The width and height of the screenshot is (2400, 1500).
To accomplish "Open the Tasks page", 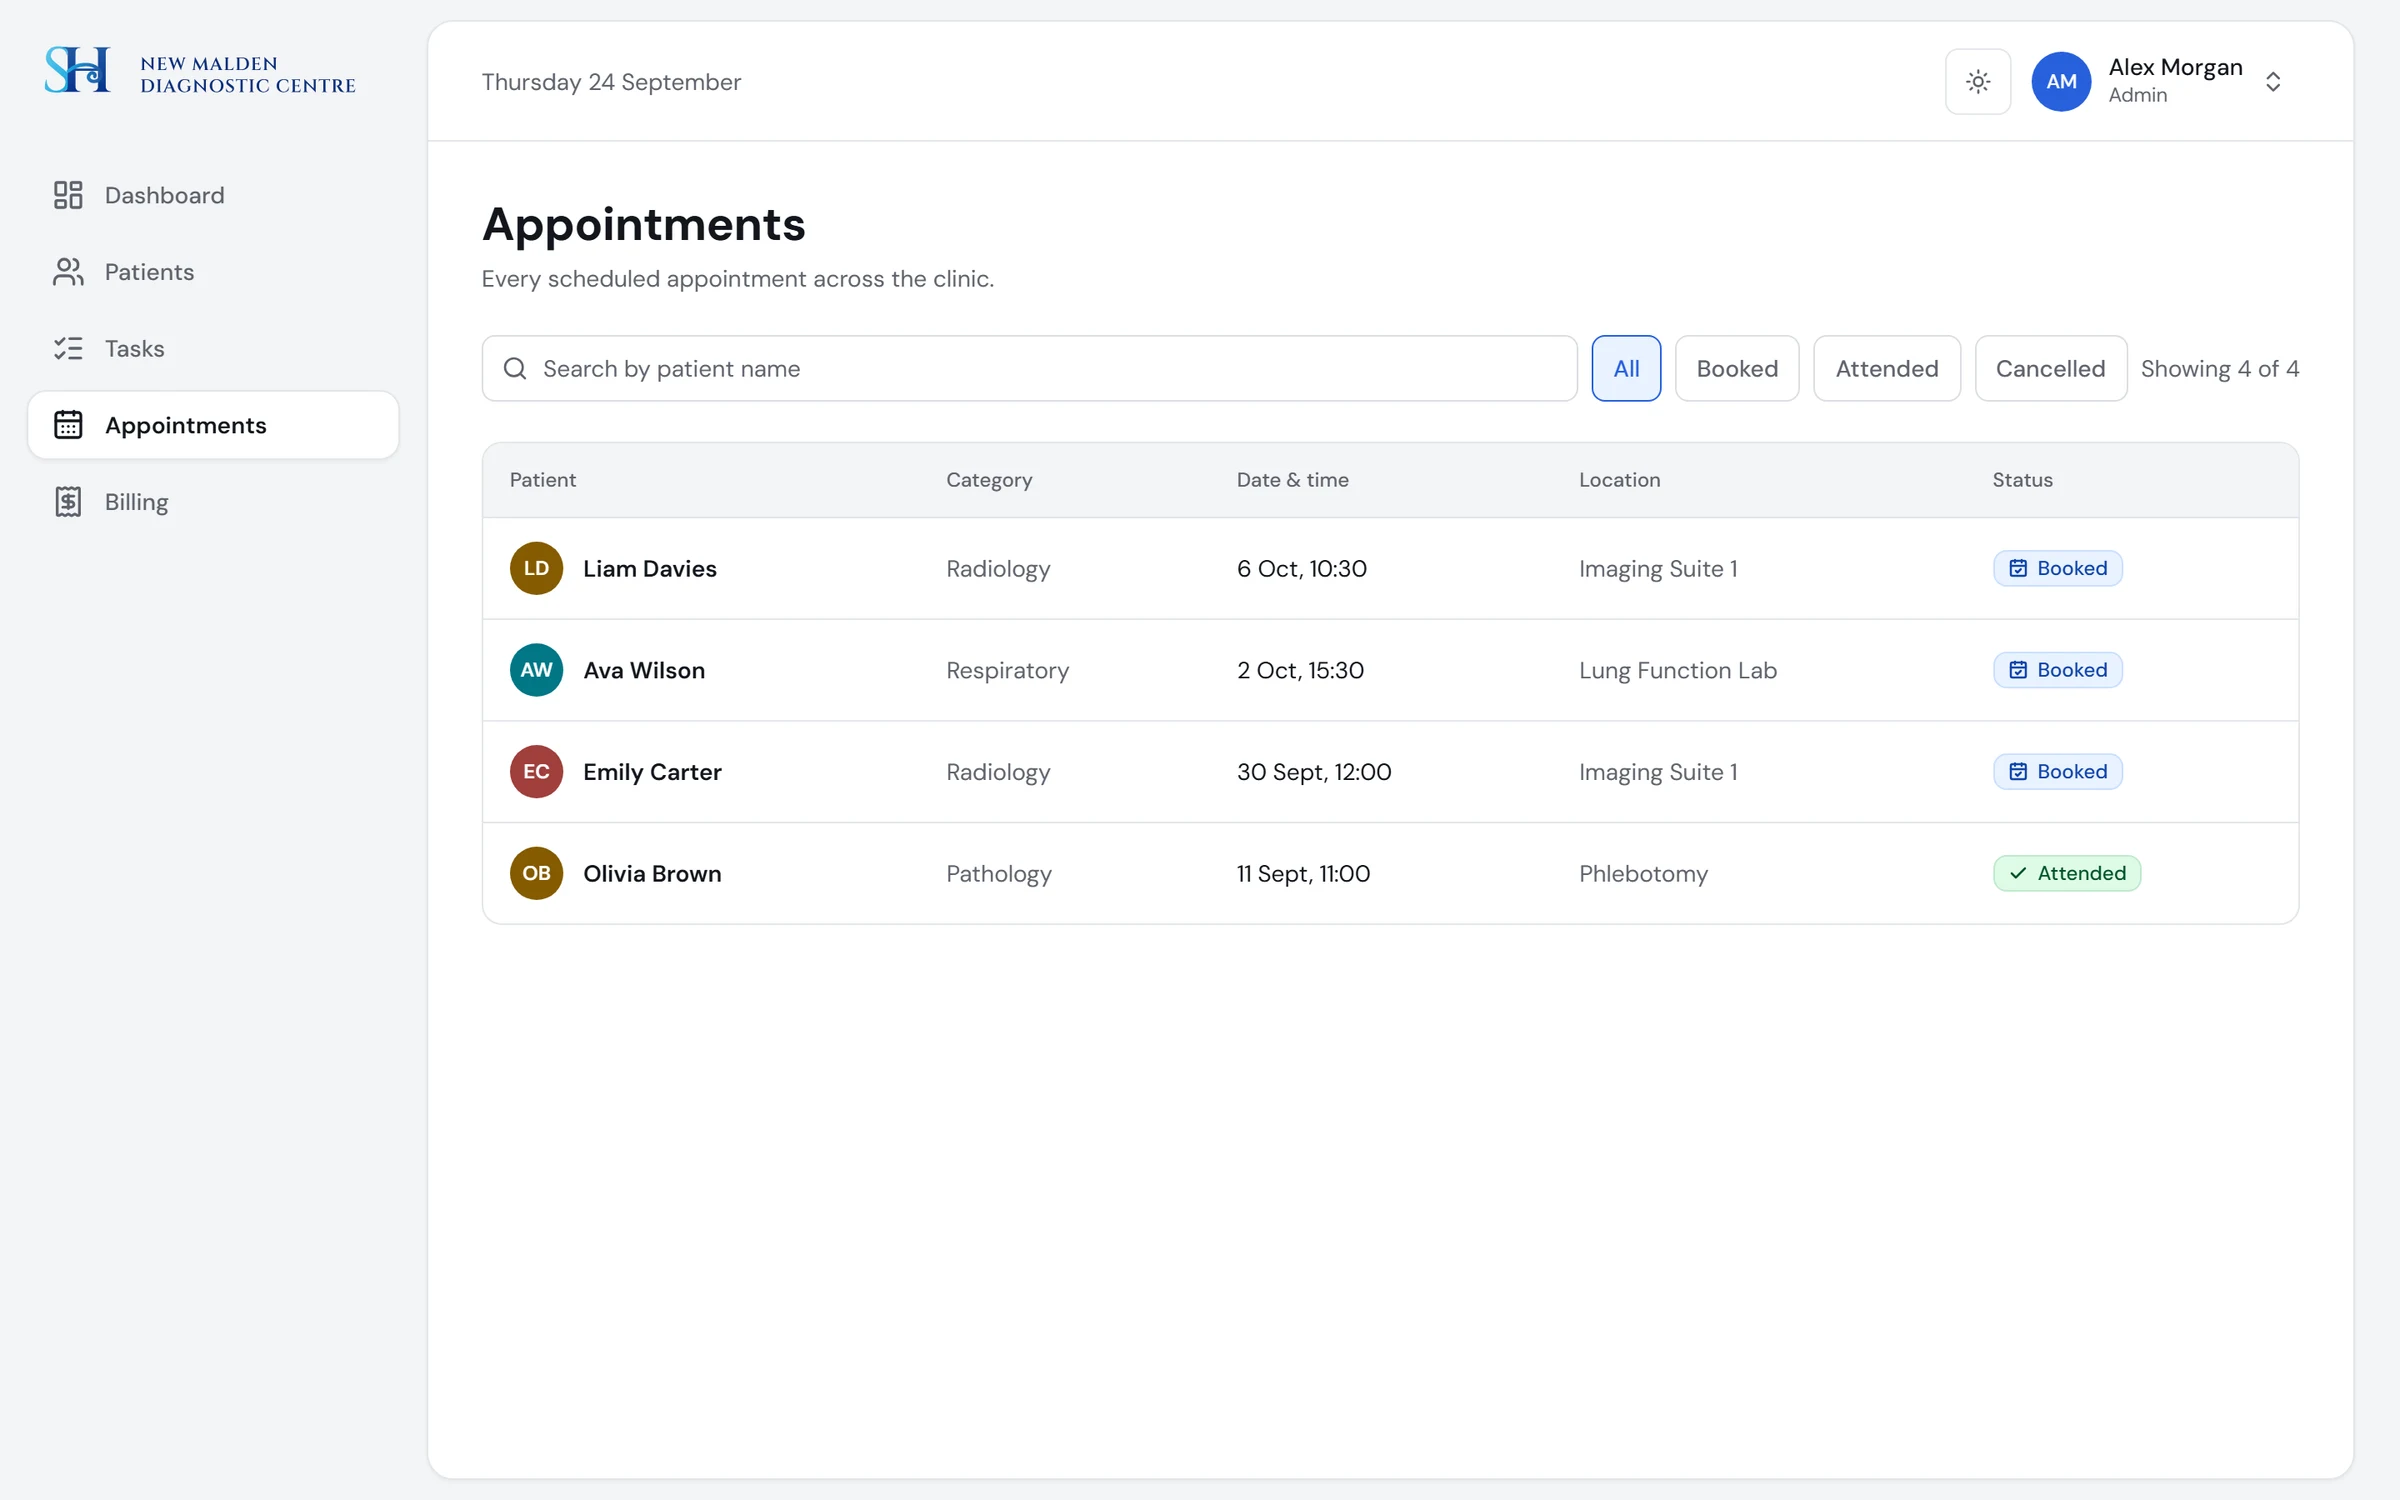I will coord(213,348).
